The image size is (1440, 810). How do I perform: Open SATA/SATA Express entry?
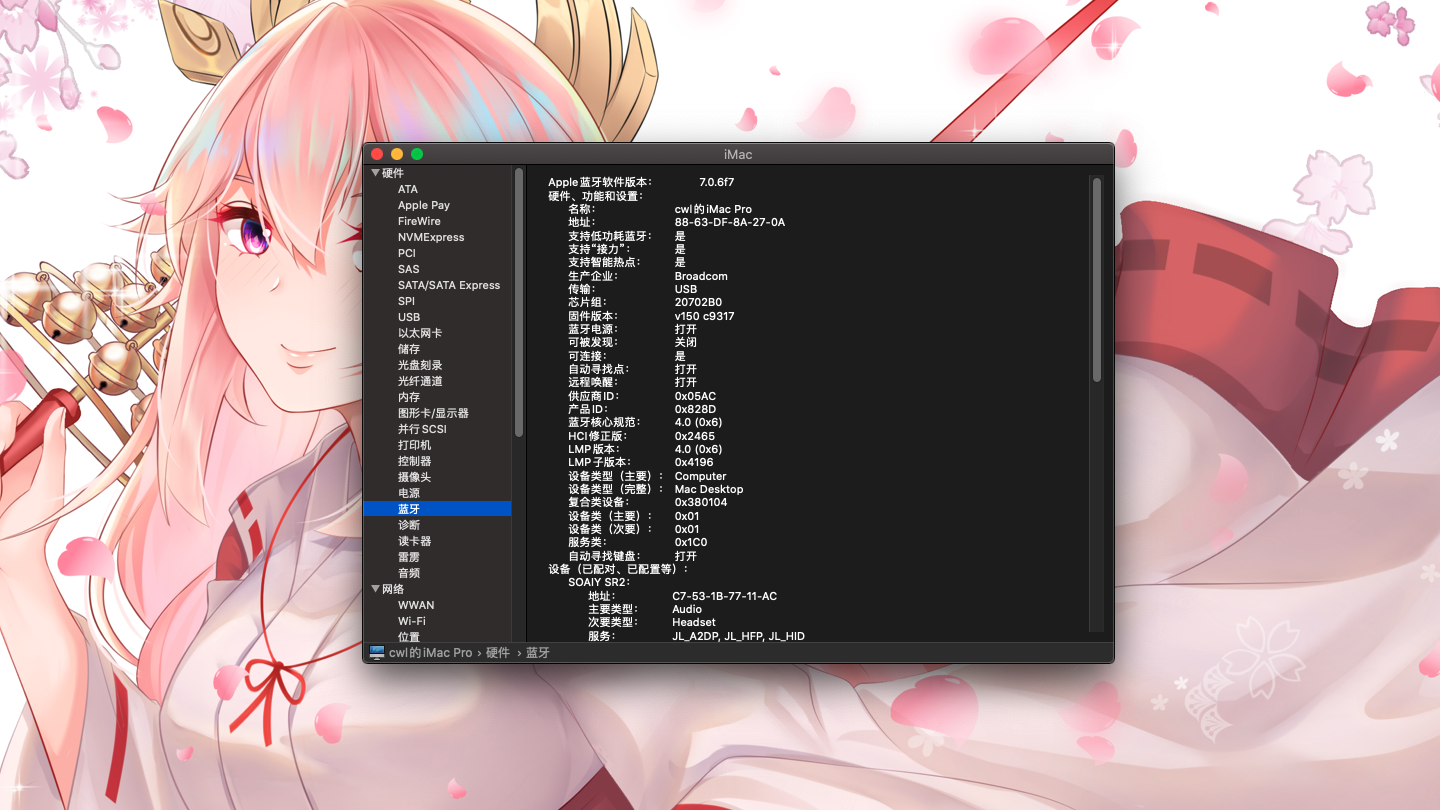[x=449, y=285]
